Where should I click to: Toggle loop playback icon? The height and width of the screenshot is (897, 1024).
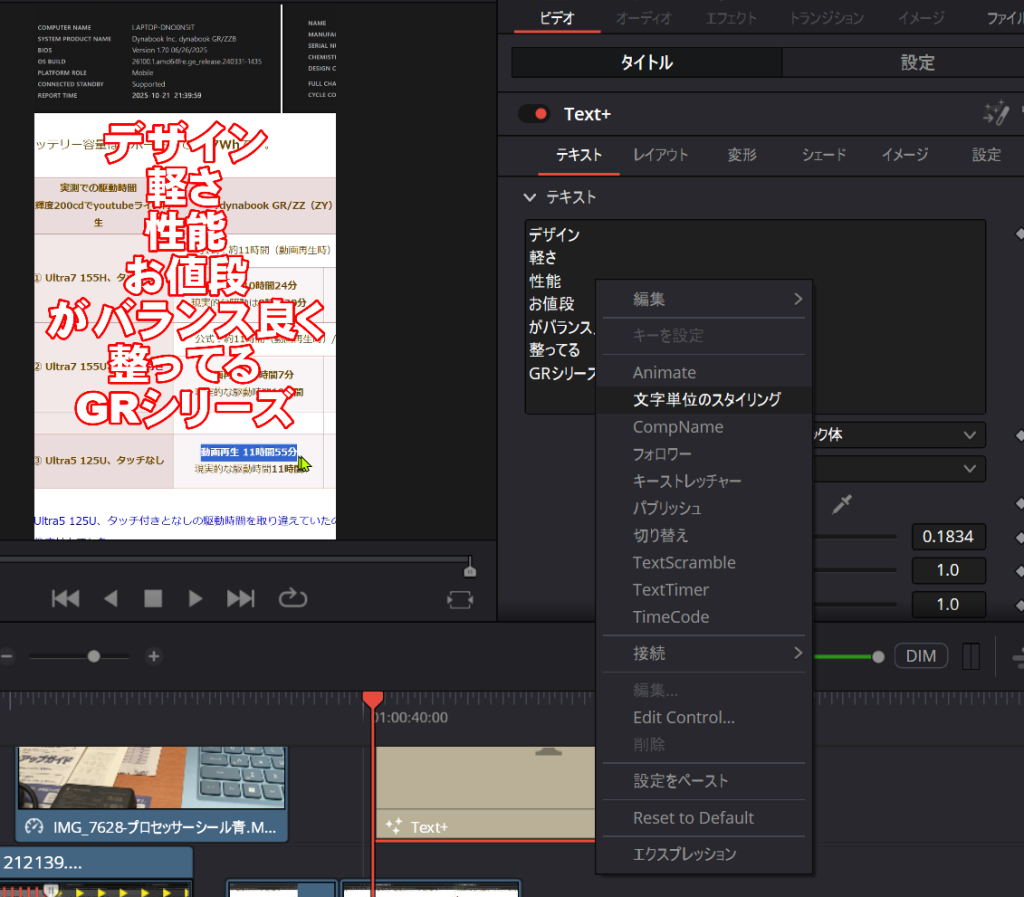pyautogui.click(x=292, y=598)
